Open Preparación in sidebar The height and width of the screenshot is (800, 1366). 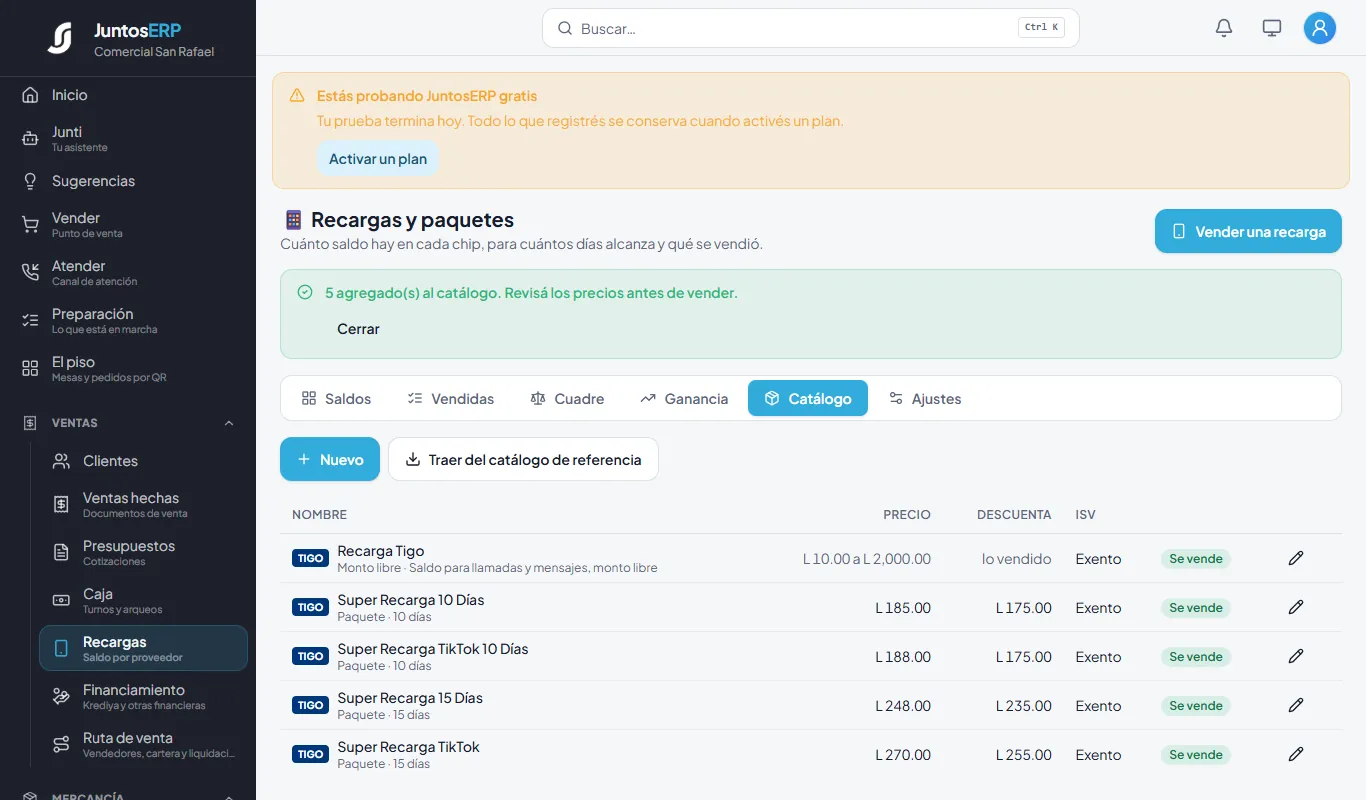coord(128,320)
